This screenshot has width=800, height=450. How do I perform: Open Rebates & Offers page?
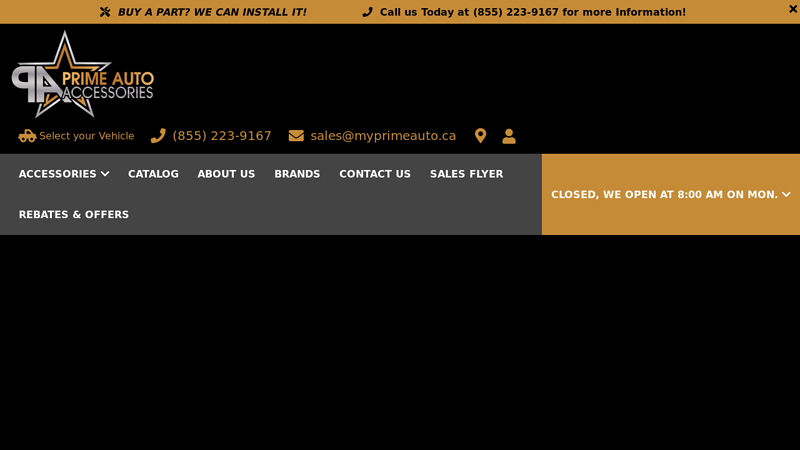point(74,214)
